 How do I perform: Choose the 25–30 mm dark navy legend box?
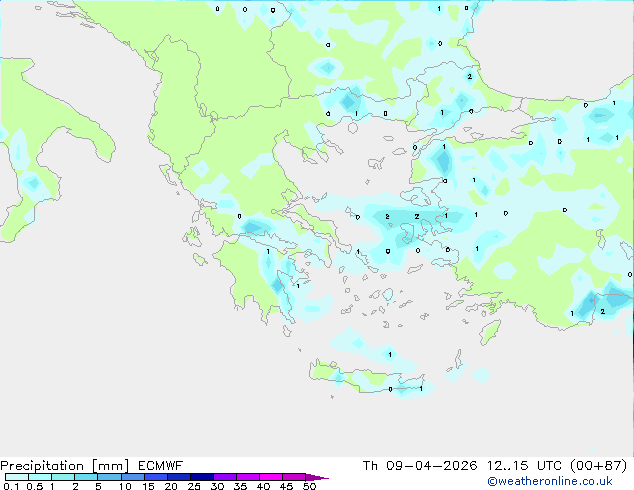(201, 477)
